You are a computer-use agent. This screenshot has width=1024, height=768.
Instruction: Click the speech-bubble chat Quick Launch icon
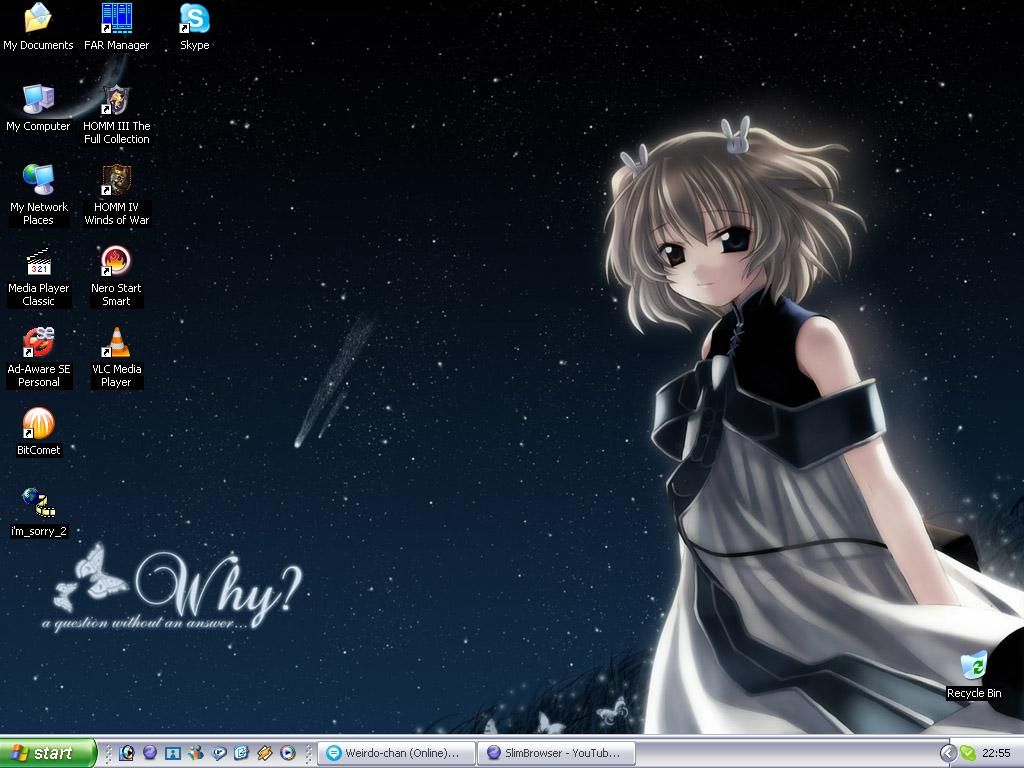pos(219,753)
